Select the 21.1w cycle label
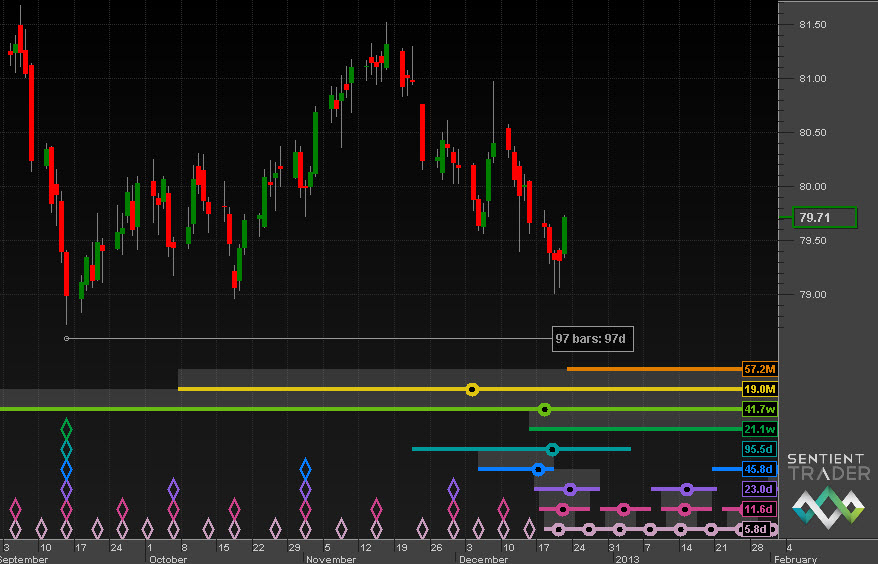The height and width of the screenshot is (564, 878). click(759, 429)
